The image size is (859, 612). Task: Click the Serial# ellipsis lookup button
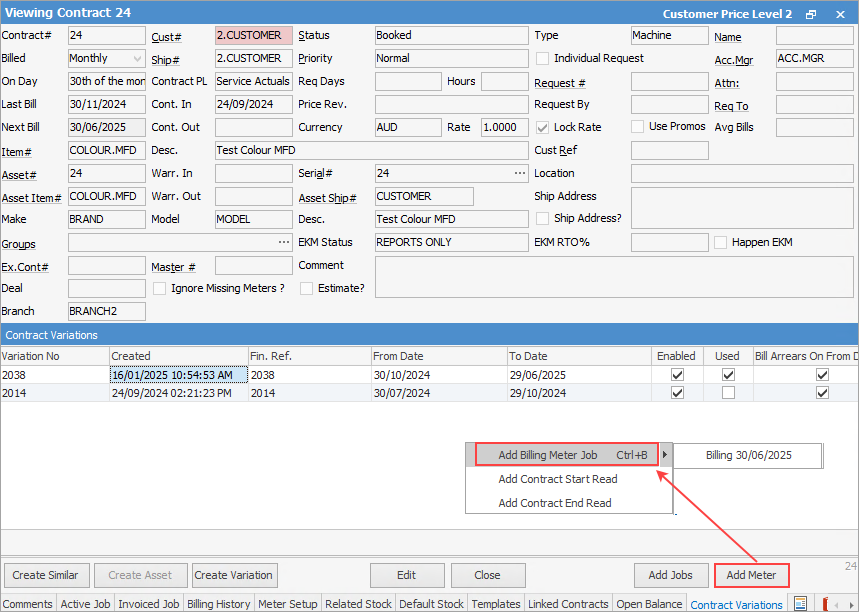point(519,173)
